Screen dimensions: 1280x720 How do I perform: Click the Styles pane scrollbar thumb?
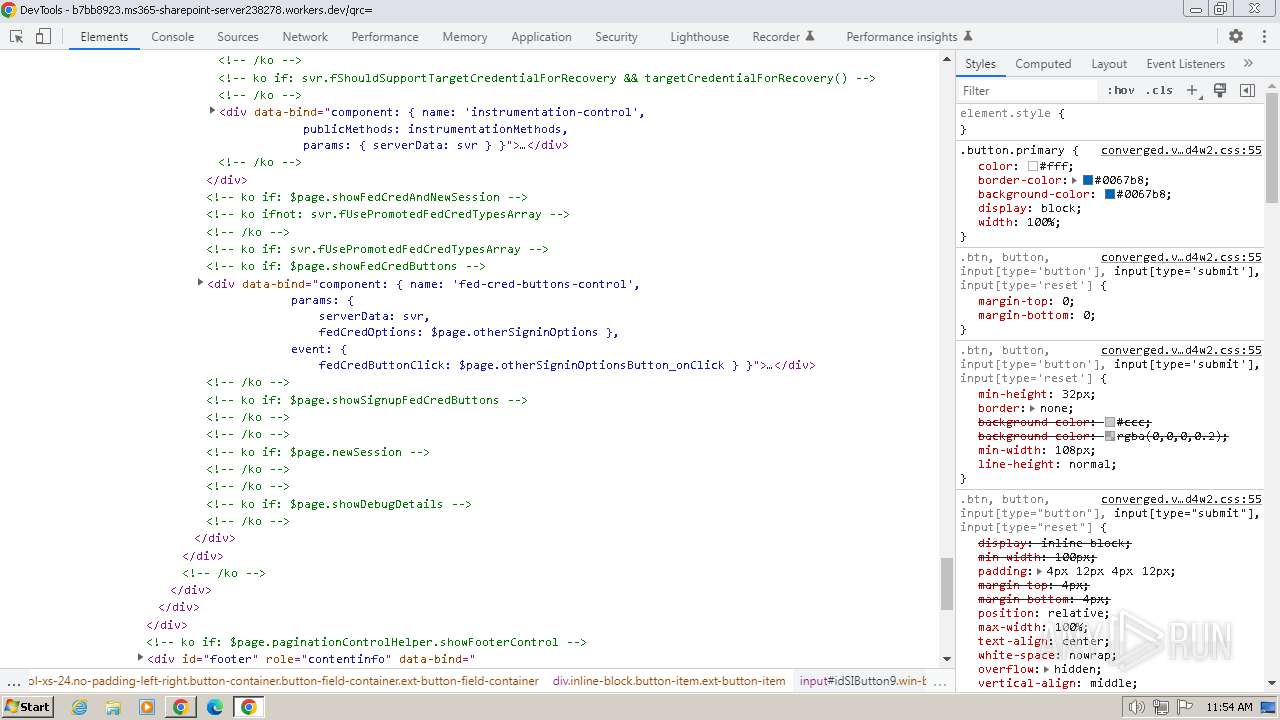pyautogui.click(x=1272, y=147)
